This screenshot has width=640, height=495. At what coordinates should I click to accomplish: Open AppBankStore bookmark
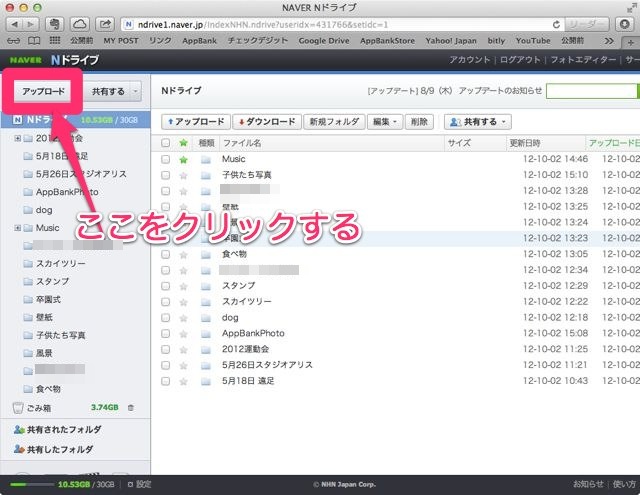coord(387,41)
